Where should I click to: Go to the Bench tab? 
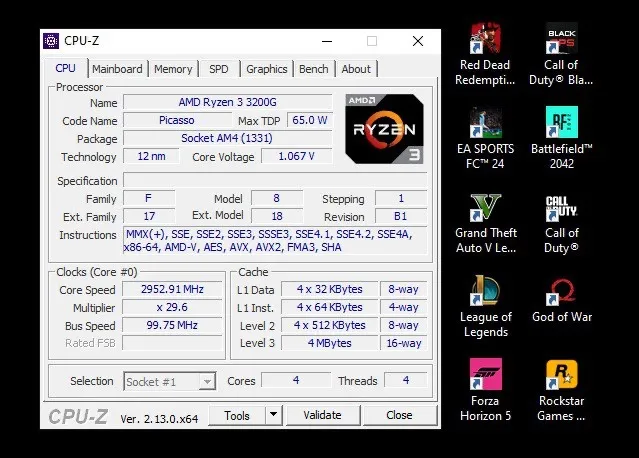[x=313, y=69]
